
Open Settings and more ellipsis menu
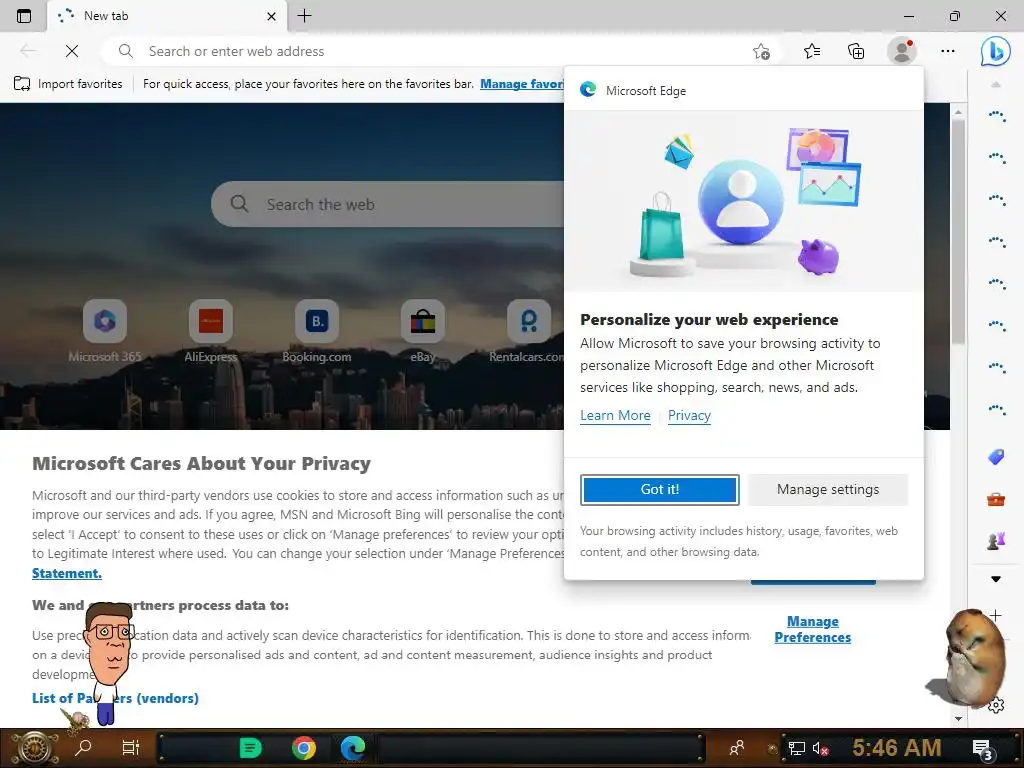point(948,51)
